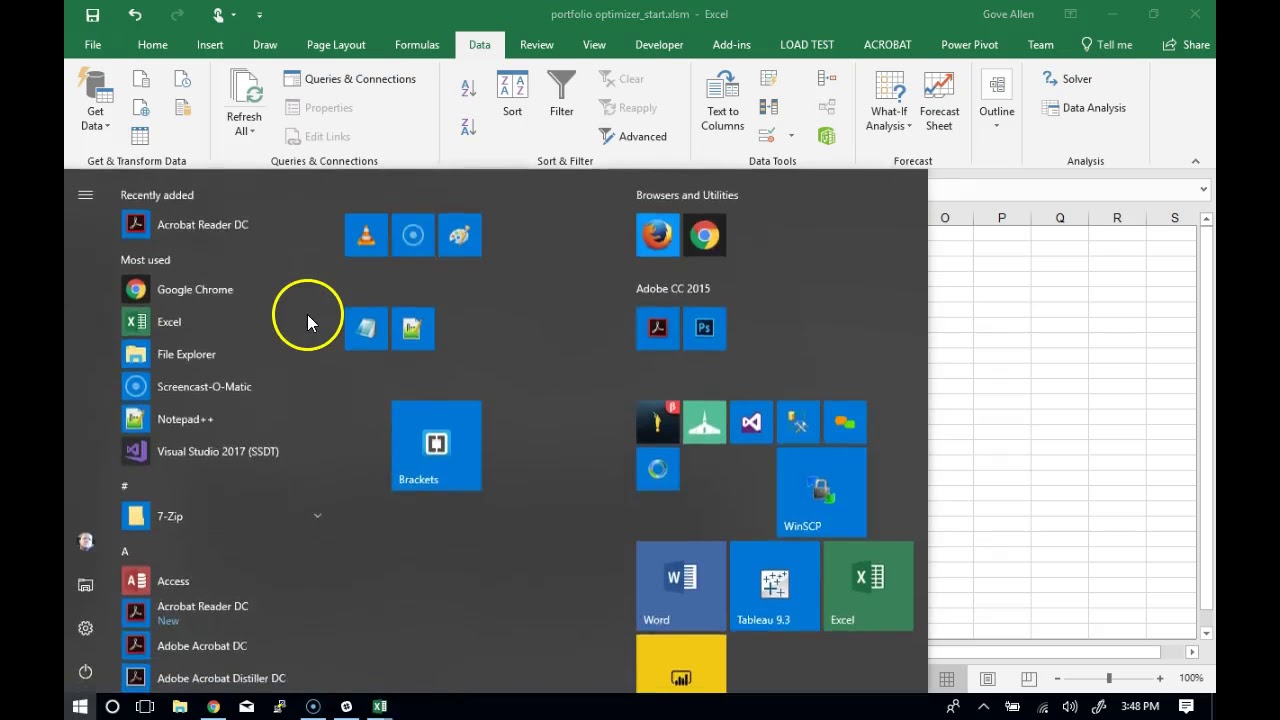Open Settings gear in start menu
Image resolution: width=1280 pixels, height=720 pixels.
coord(85,628)
